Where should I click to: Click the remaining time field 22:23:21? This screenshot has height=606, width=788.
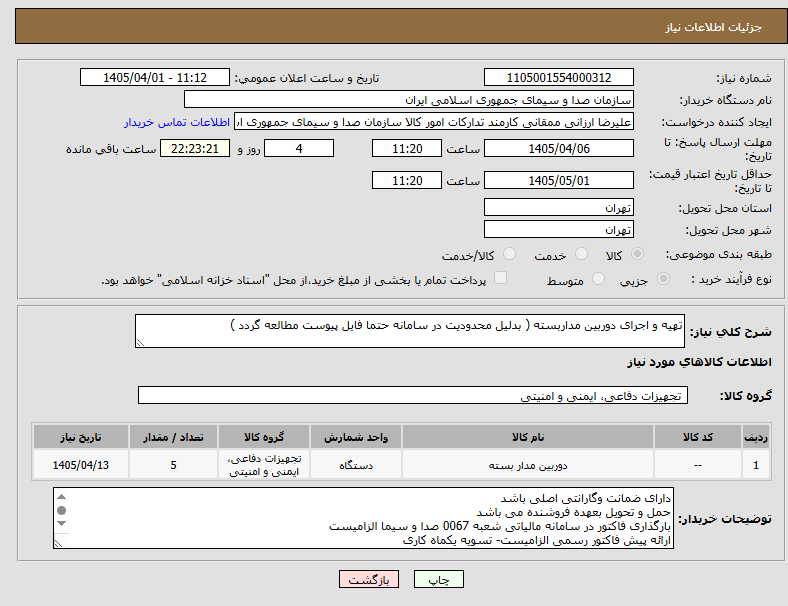point(195,148)
